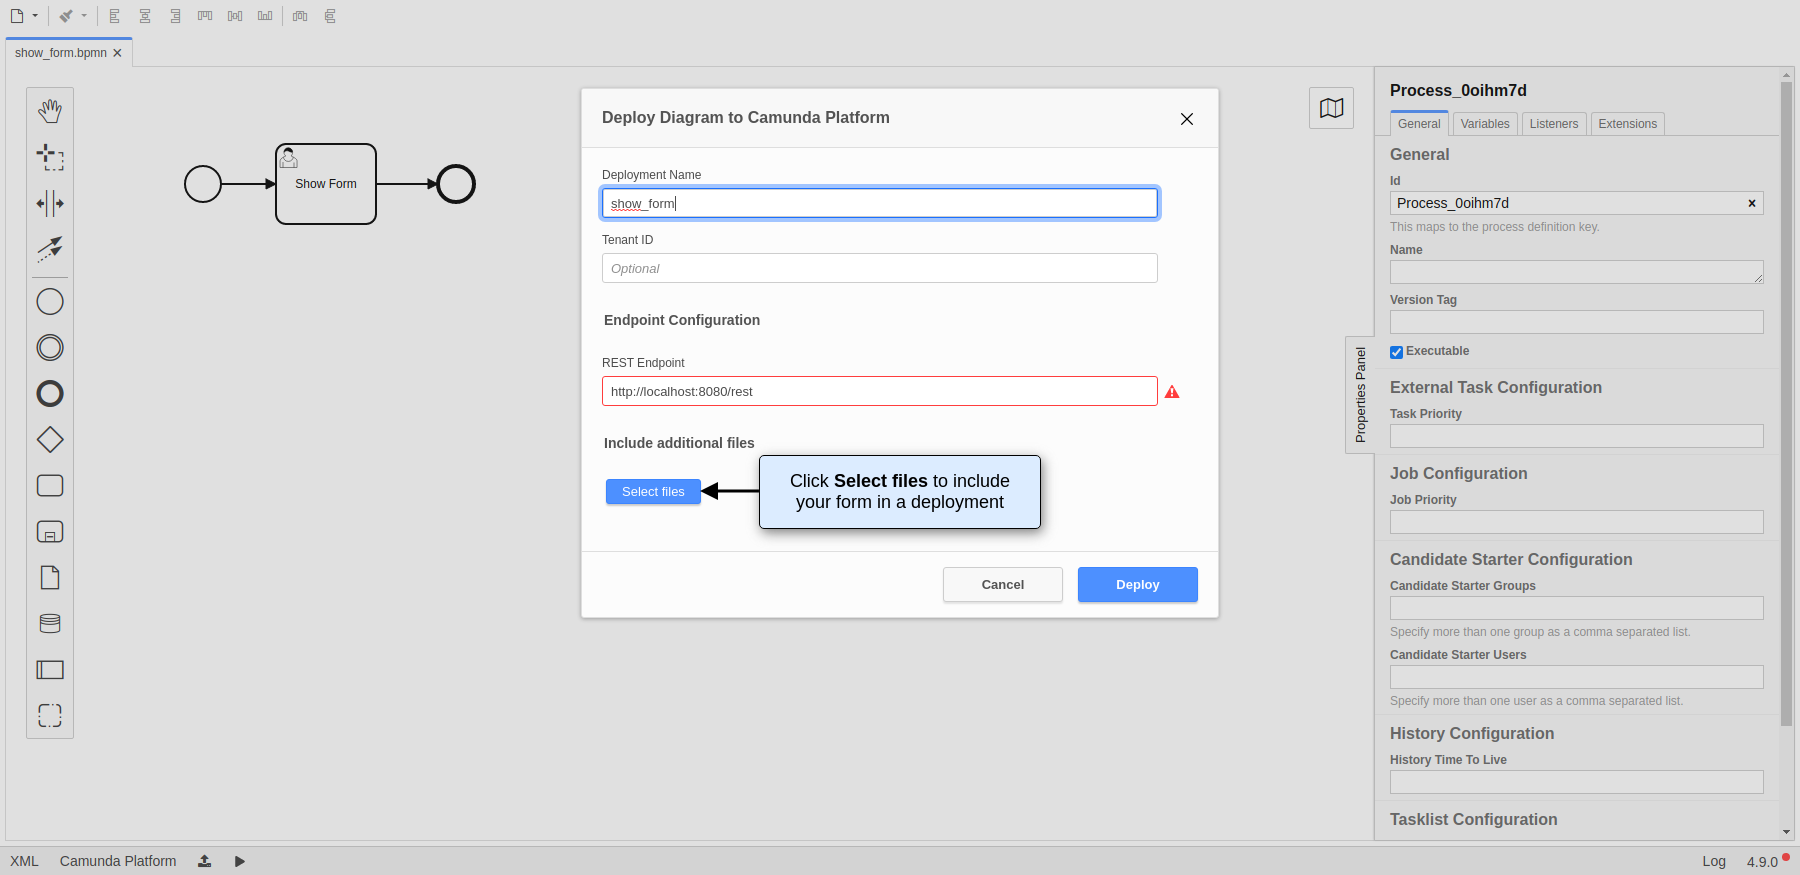The image size is (1800, 875).
Task: Select the end event on canvas
Action: click(x=456, y=184)
